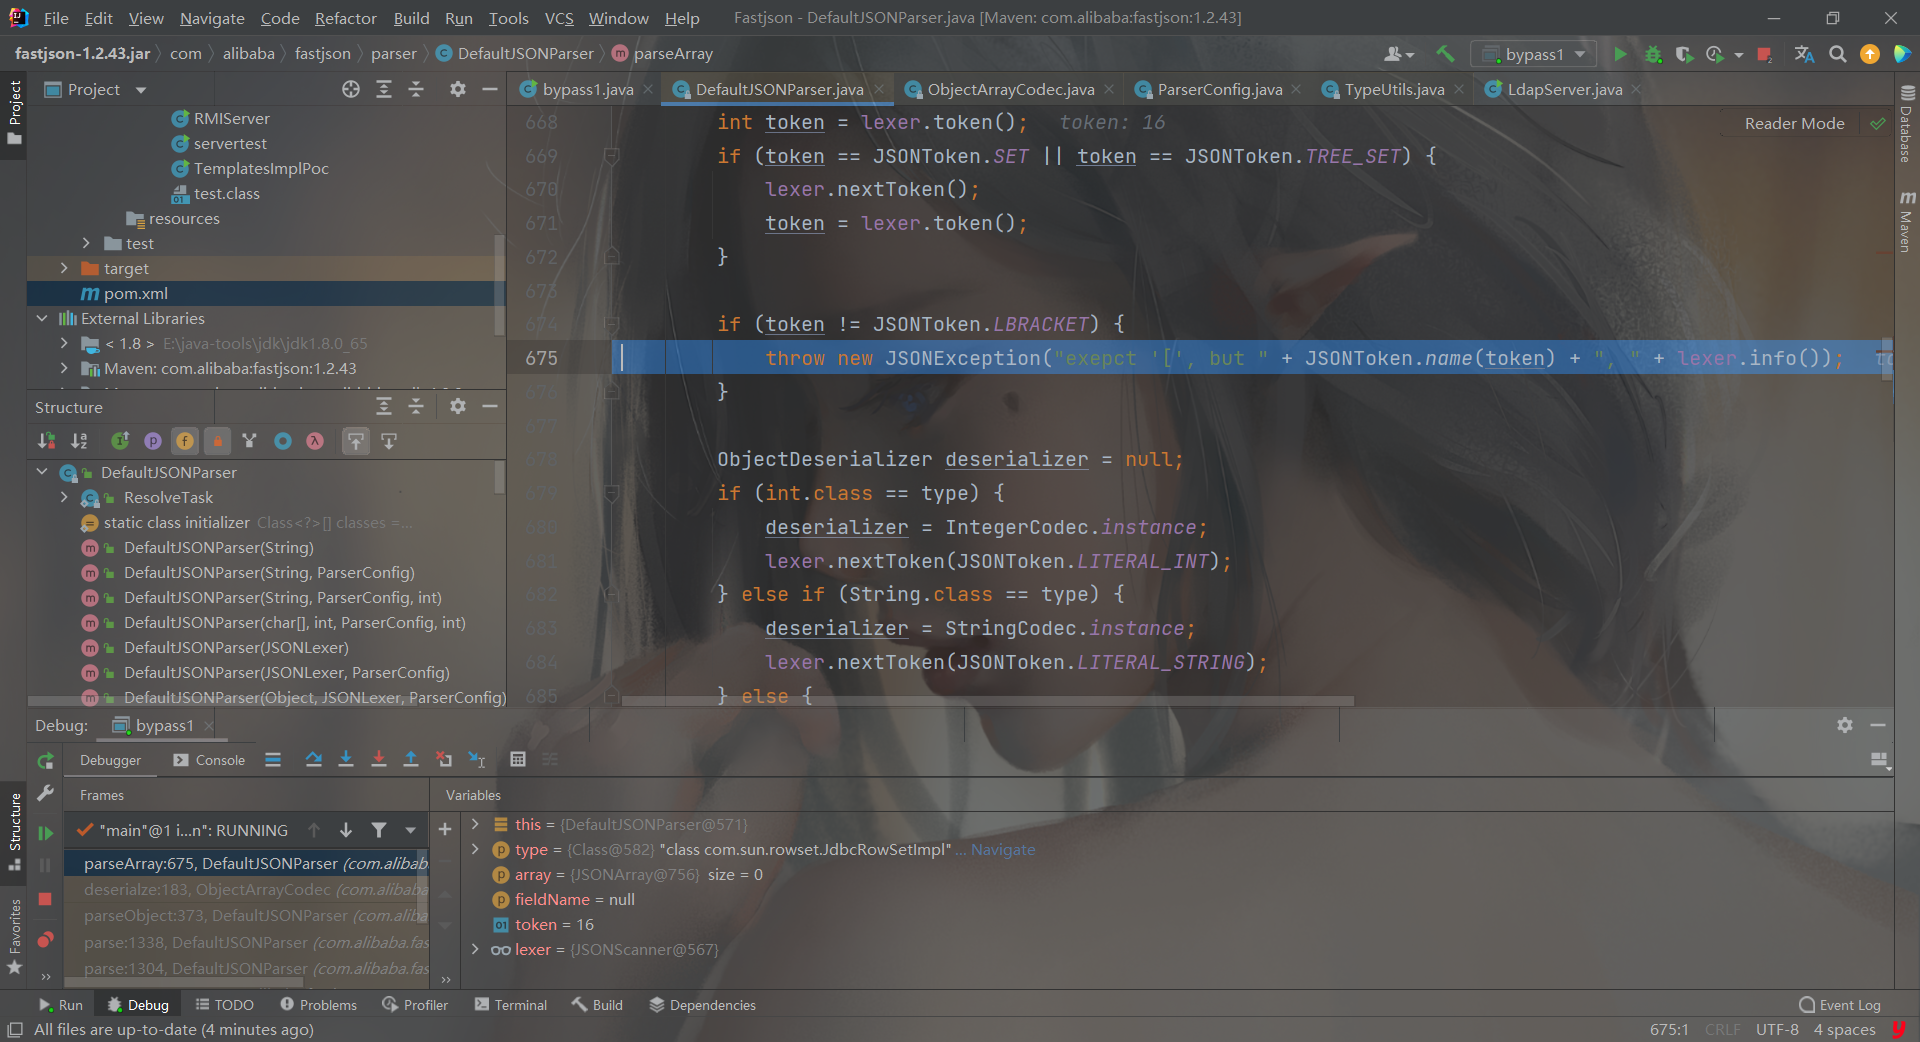
Task: Toggle Sort by Visibility in the Structure toolbar
Action: (47, 441)
